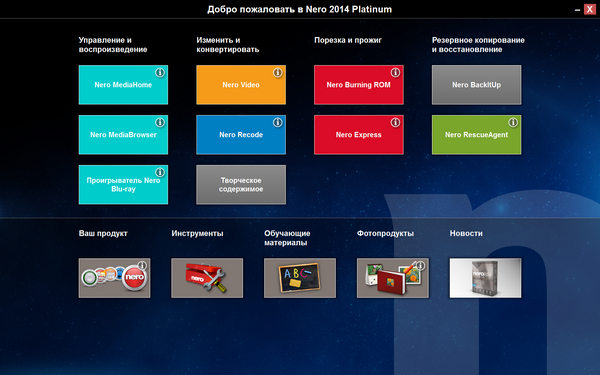
Task: Launch the Nero MediaHome tile
Action: point(123,85)
